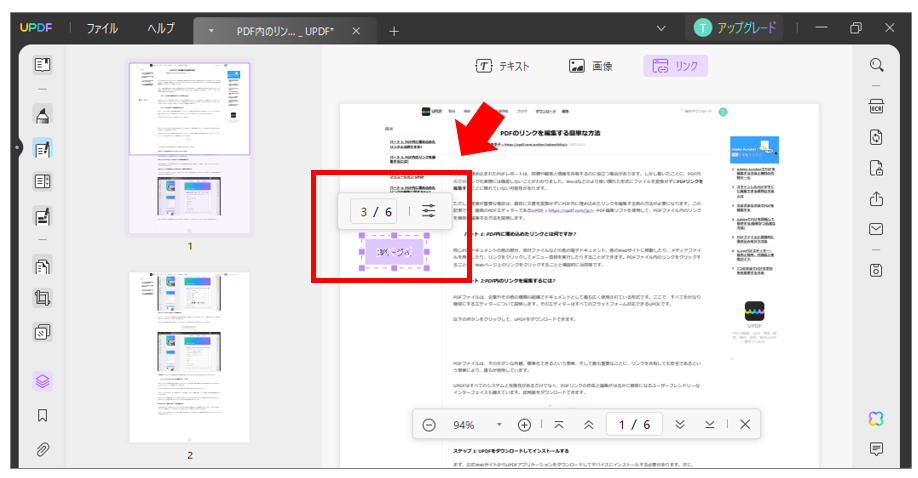
Task: Open the Form preparation tool
Action: 42,182
